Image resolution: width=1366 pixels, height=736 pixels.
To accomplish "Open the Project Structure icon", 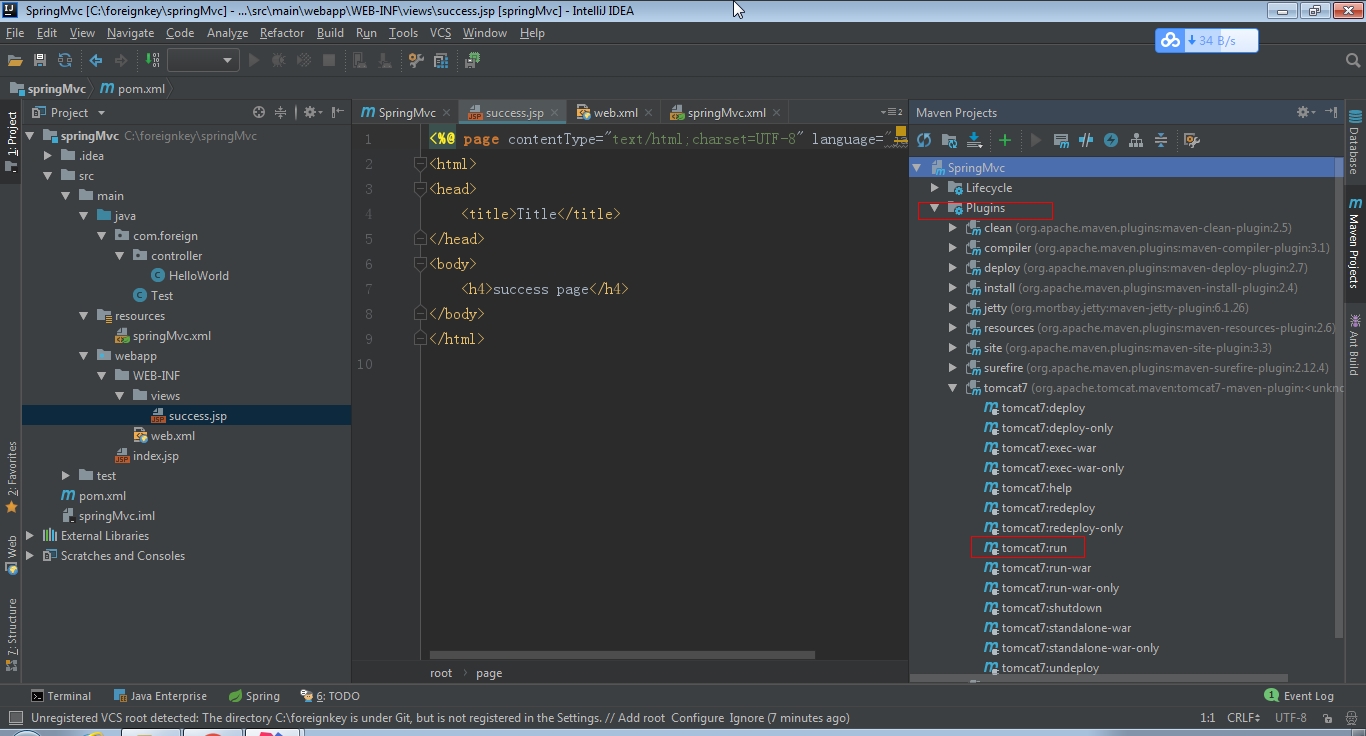I will pos(441,60).
